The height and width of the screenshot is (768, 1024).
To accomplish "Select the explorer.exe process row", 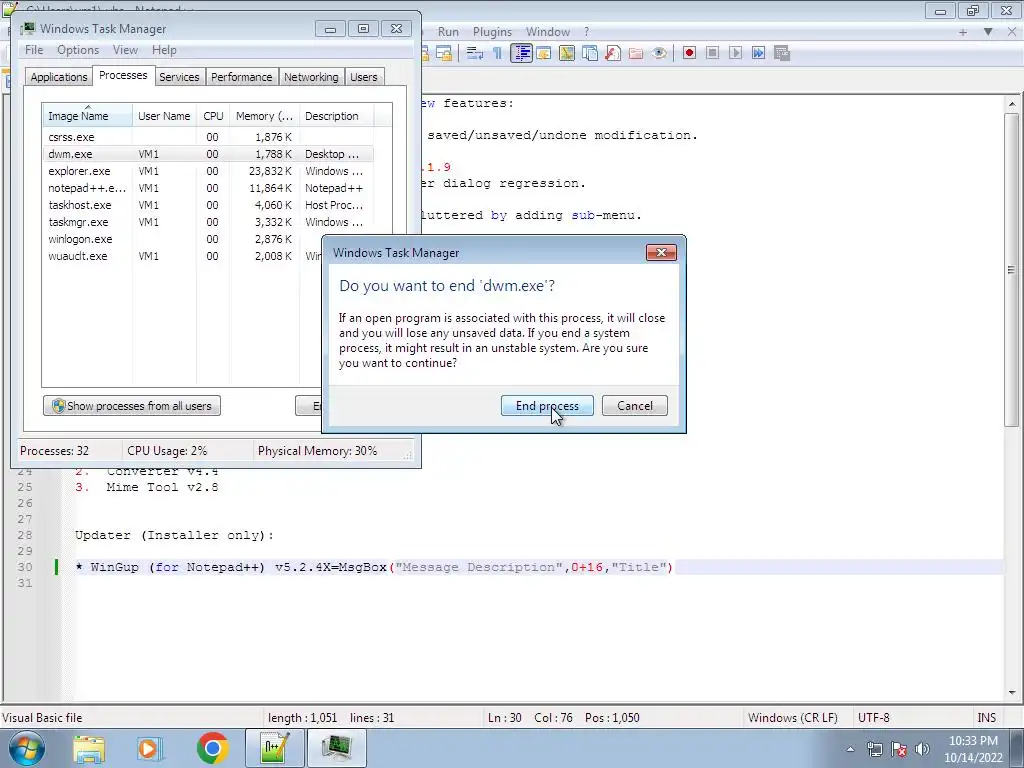I will click(x=208, y=171).
